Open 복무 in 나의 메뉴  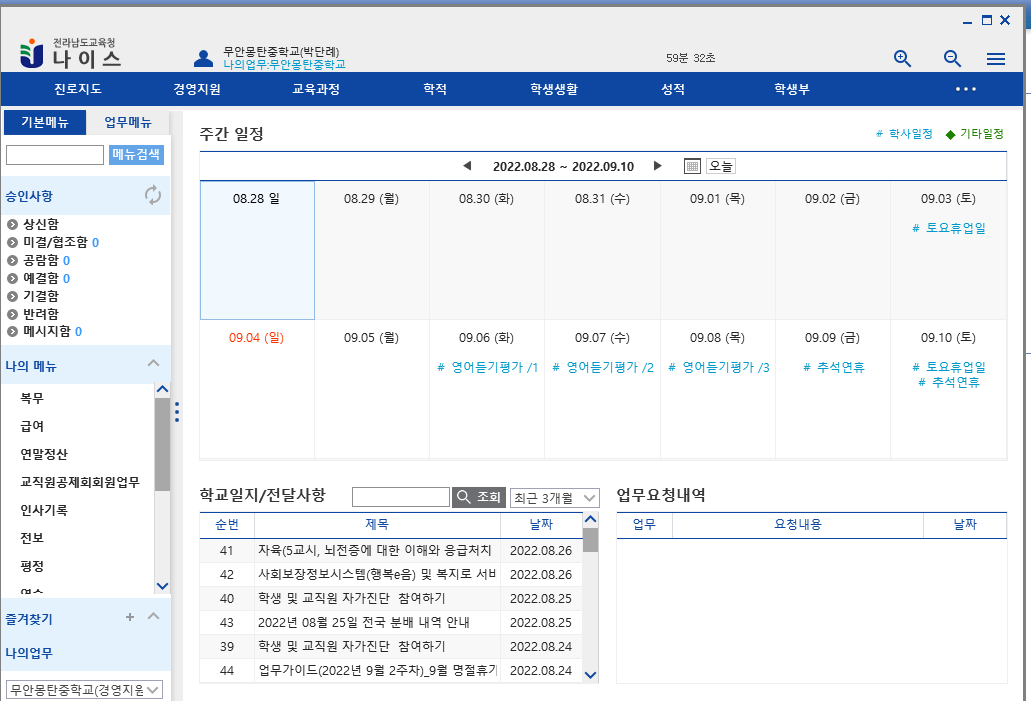point(32,399)
